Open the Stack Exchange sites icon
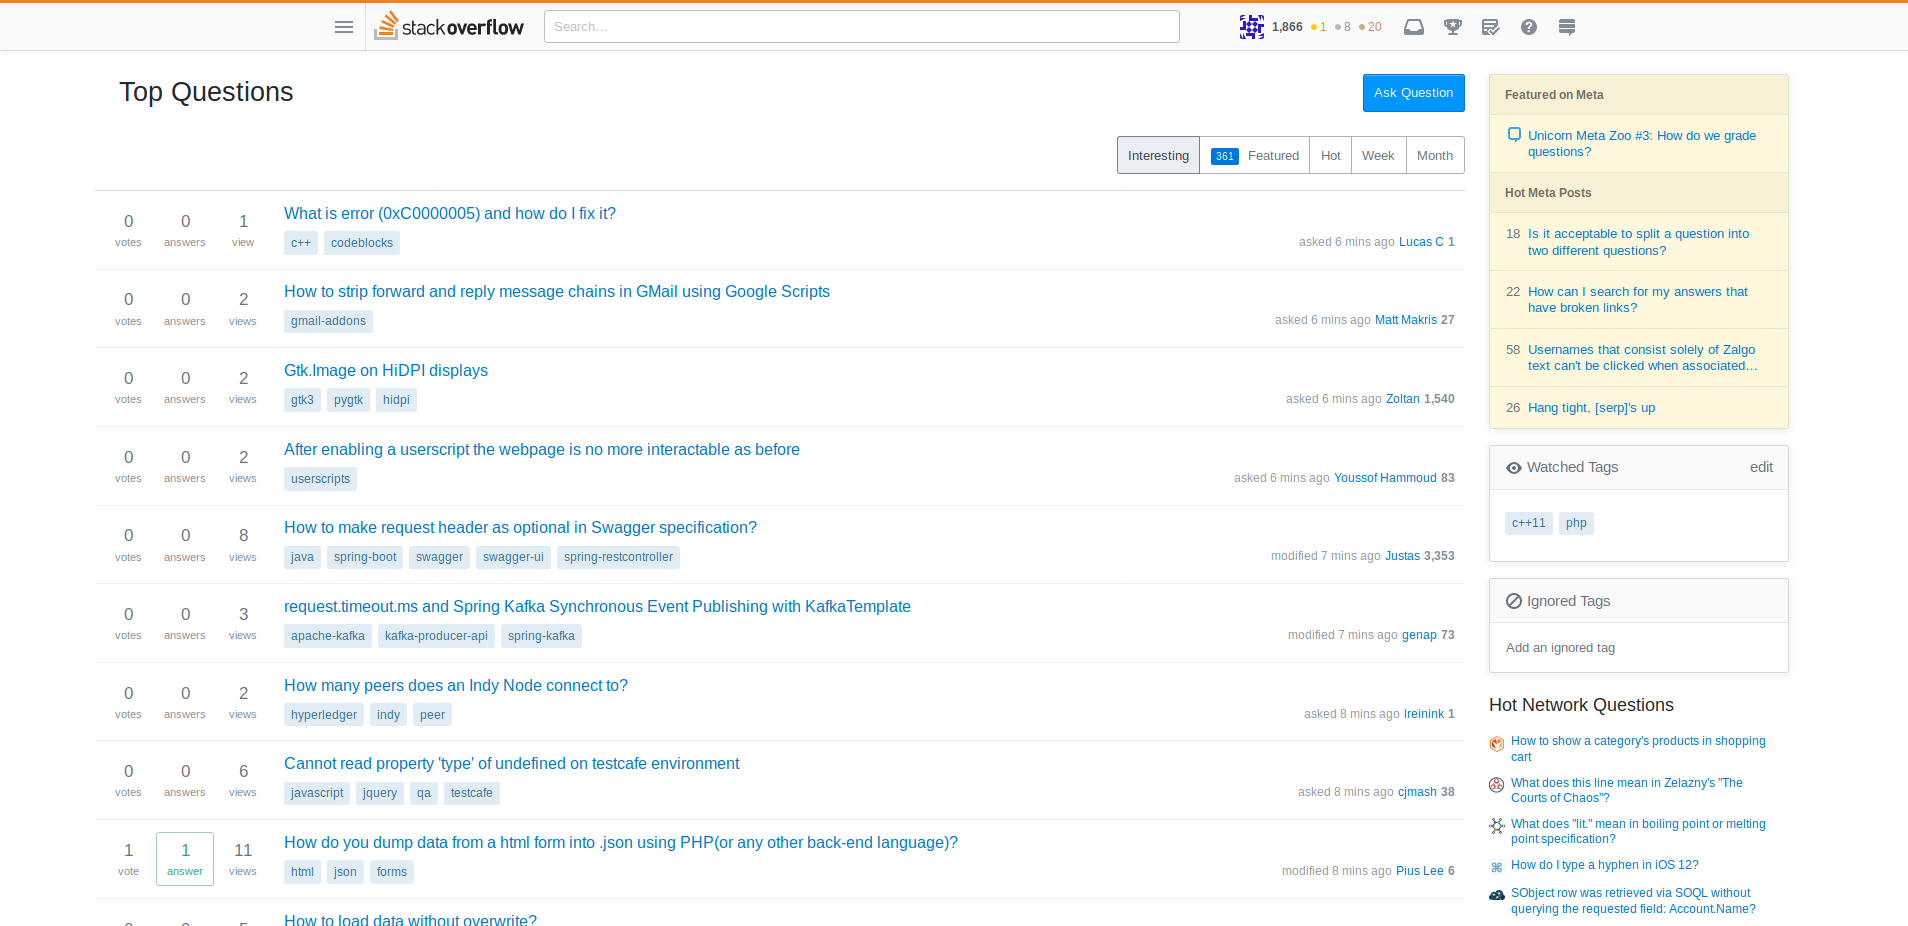 1566,27
